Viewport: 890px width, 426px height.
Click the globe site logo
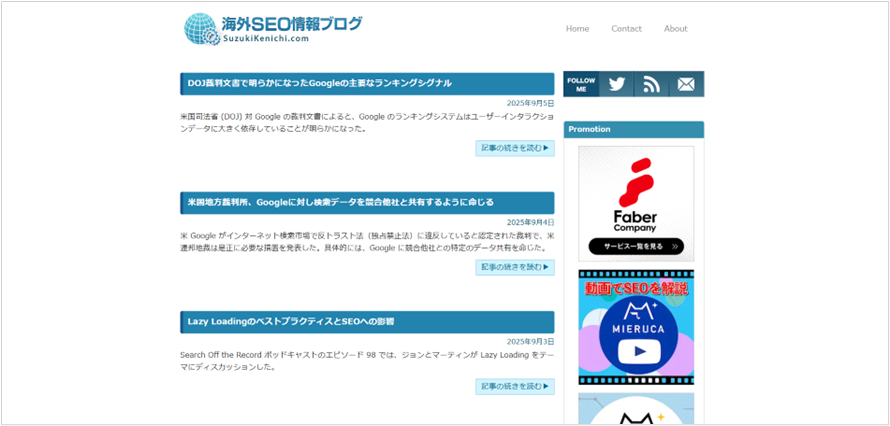tap(201, 29)
